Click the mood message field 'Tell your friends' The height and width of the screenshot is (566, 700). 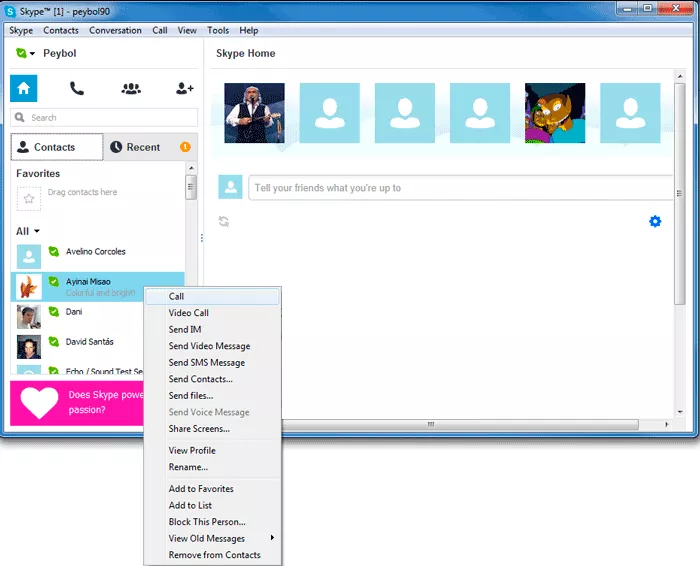click(x=460, y=188)
